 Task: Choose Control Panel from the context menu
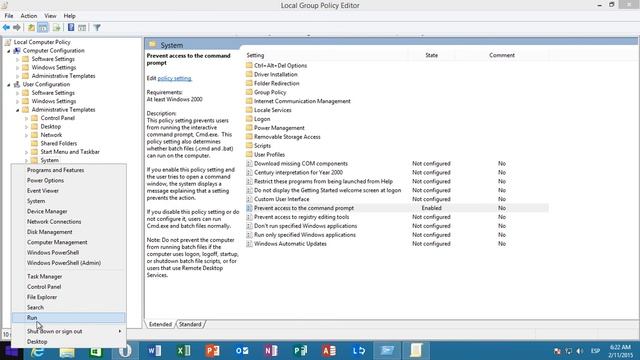pos(69,287)
